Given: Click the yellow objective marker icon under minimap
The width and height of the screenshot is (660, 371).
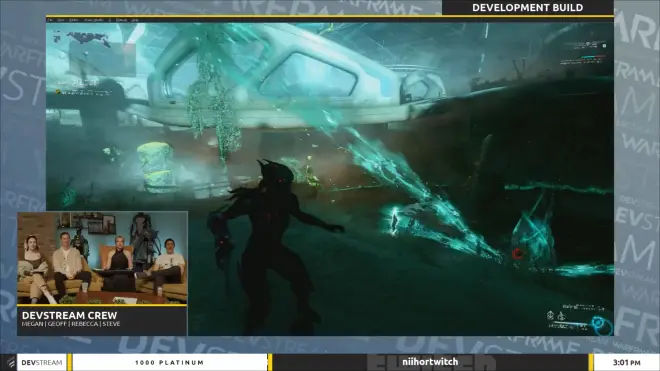Looking at the screenshot, I should pyautogui.click(x=58, y=92).
